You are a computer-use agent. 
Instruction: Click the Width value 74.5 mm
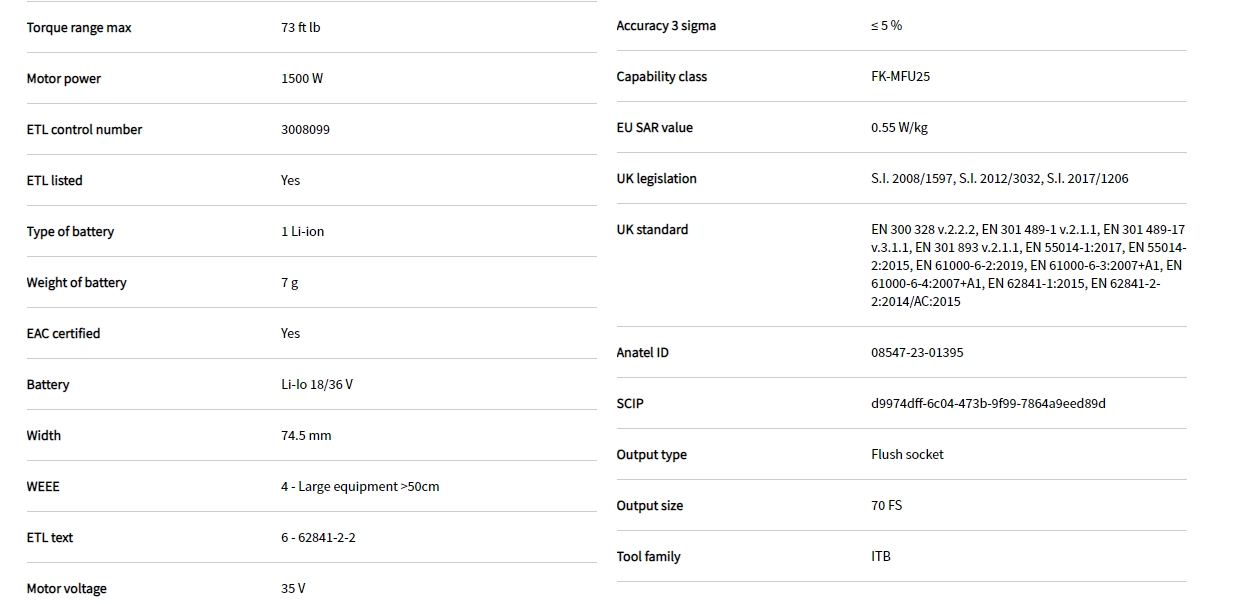(306, 436)
